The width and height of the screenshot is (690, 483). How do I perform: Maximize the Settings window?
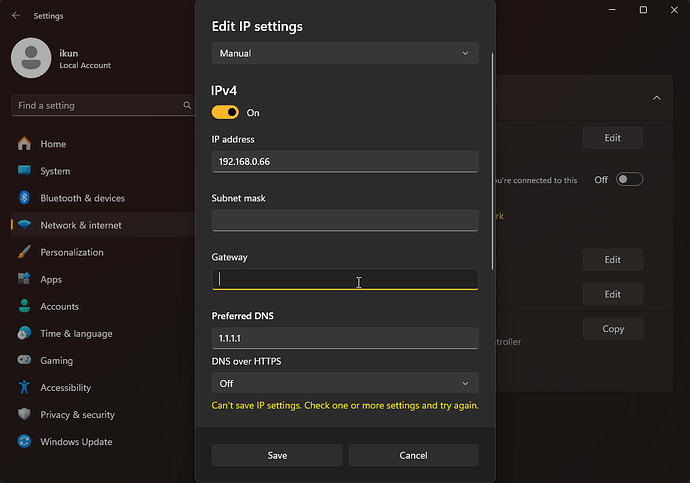643,10
